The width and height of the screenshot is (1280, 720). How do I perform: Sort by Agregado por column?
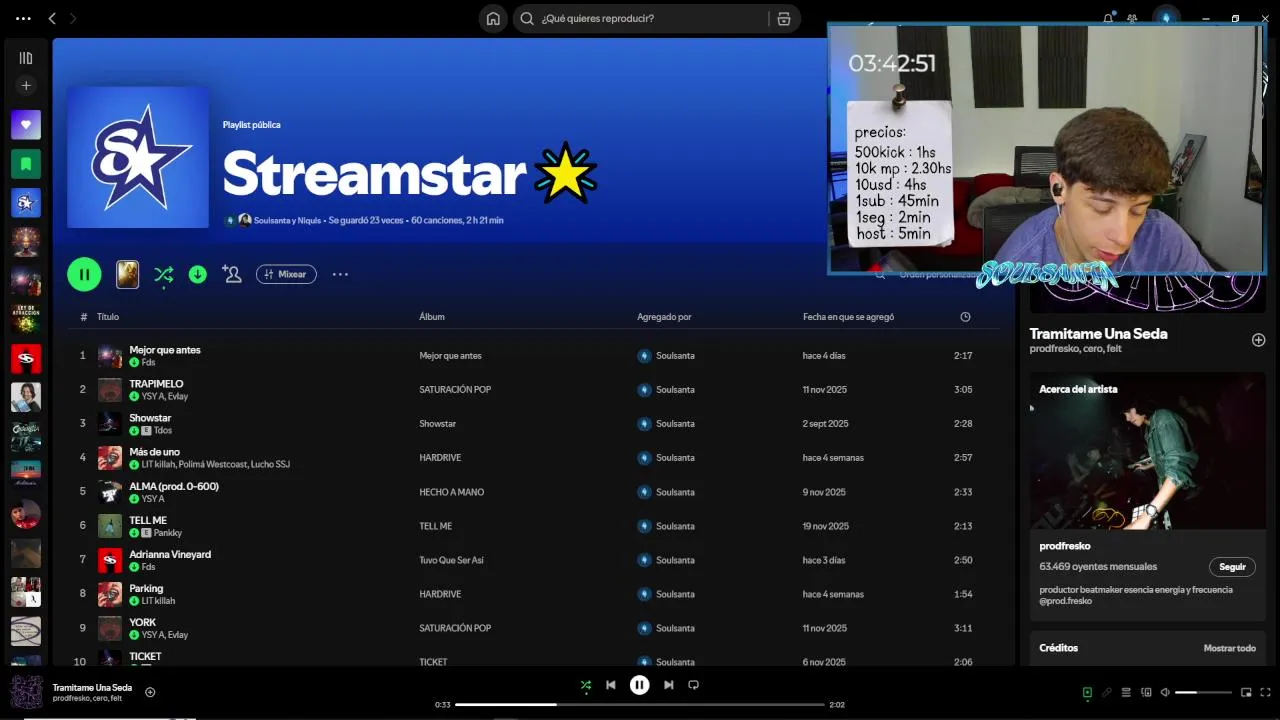[664, 317]
